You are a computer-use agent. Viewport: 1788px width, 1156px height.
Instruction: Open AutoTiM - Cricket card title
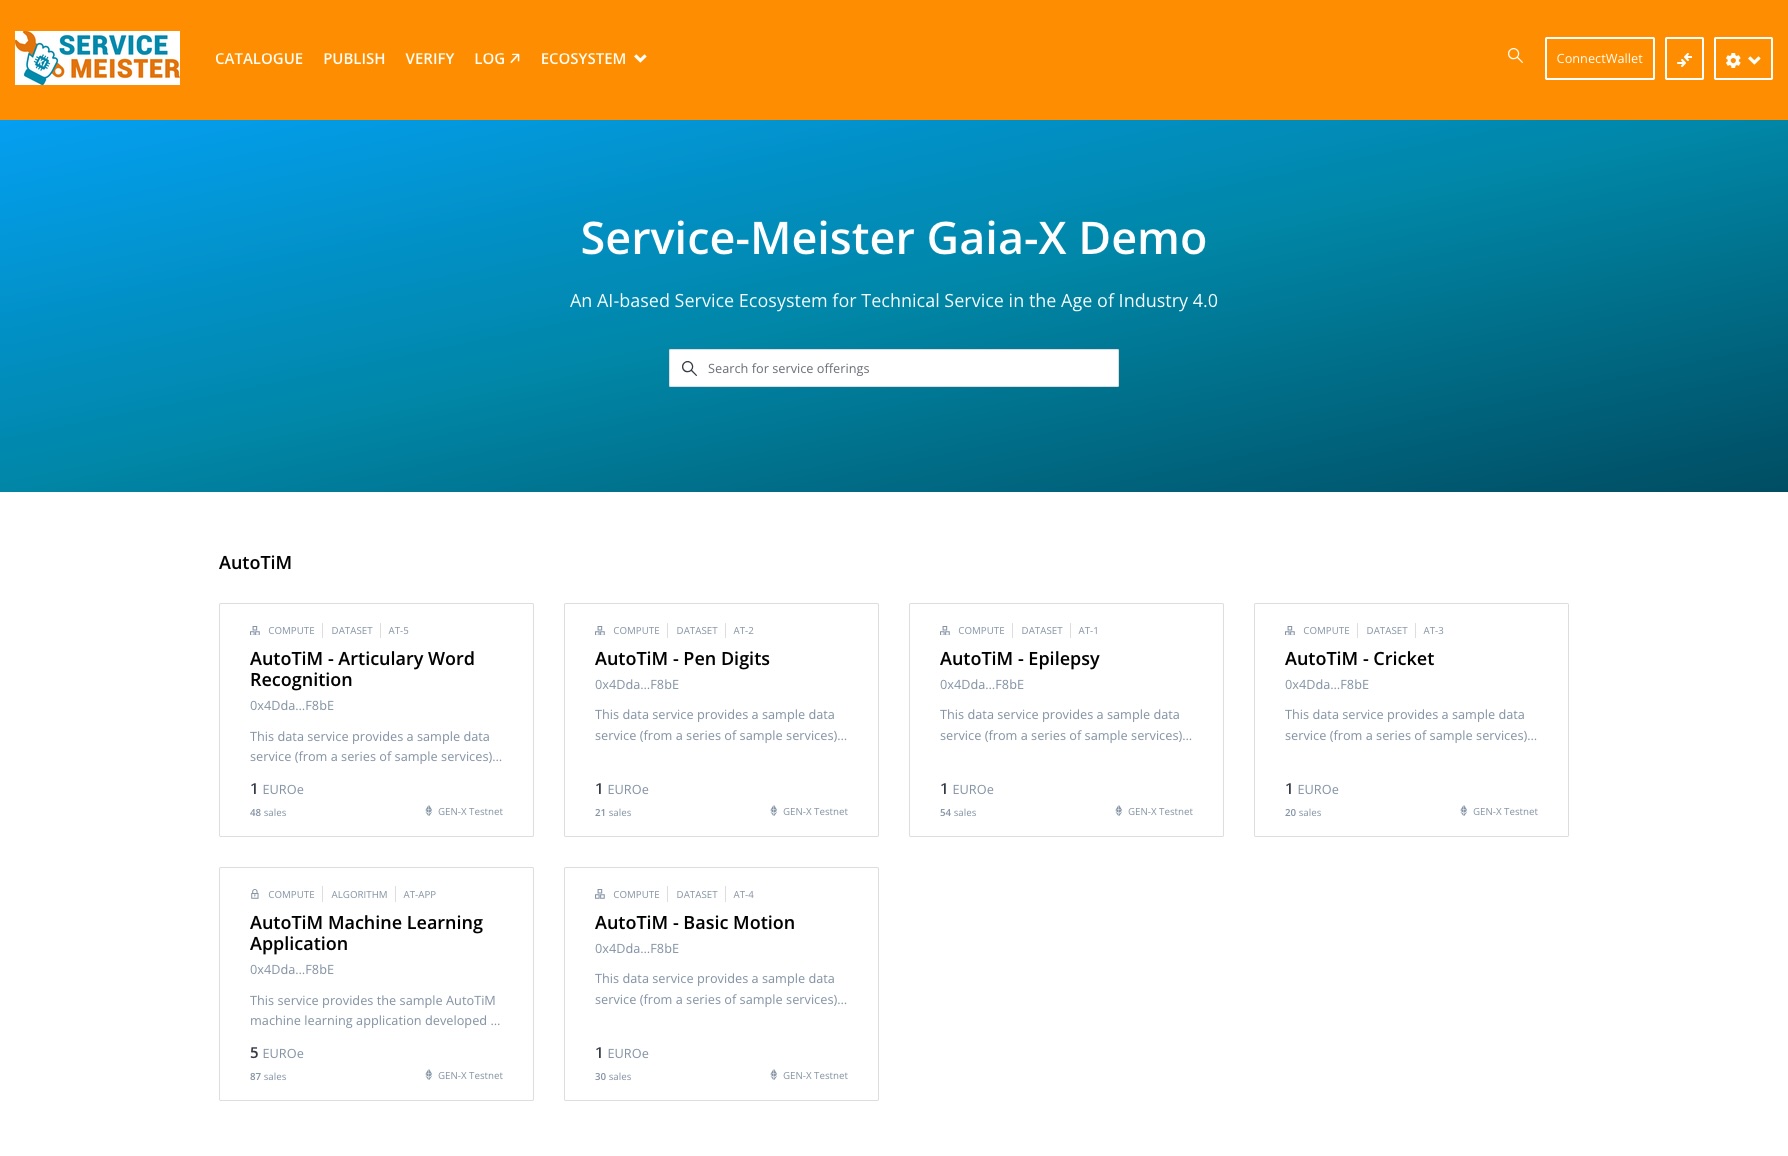(1359, 659)
